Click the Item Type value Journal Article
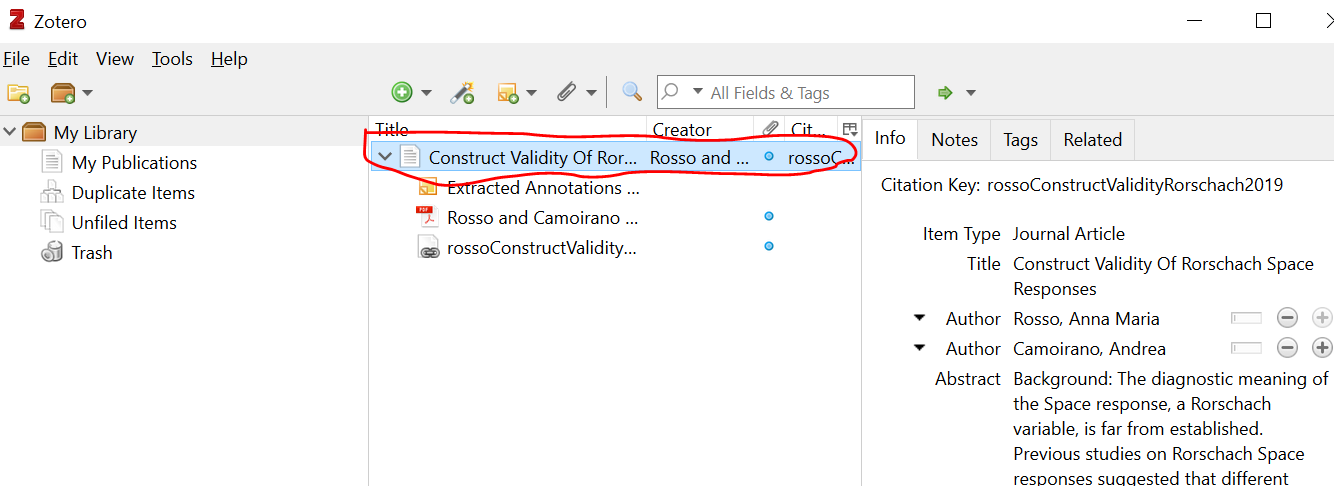This screenshot has height=486, width=1334. (1069, 234)
